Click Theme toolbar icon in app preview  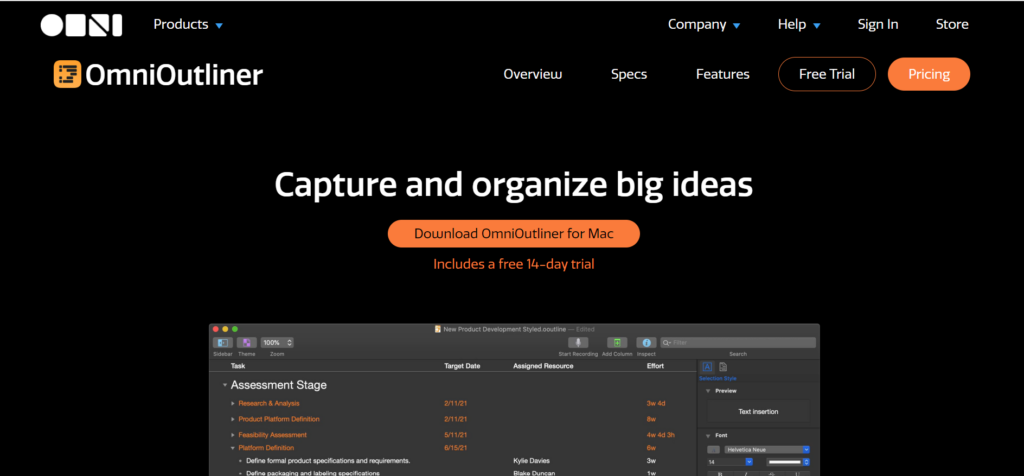point(246,343)
